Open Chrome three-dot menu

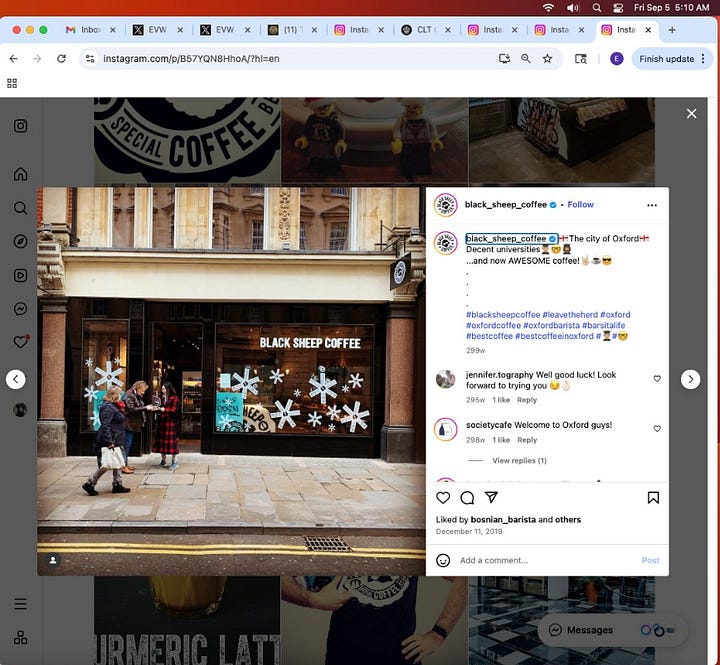703,59
